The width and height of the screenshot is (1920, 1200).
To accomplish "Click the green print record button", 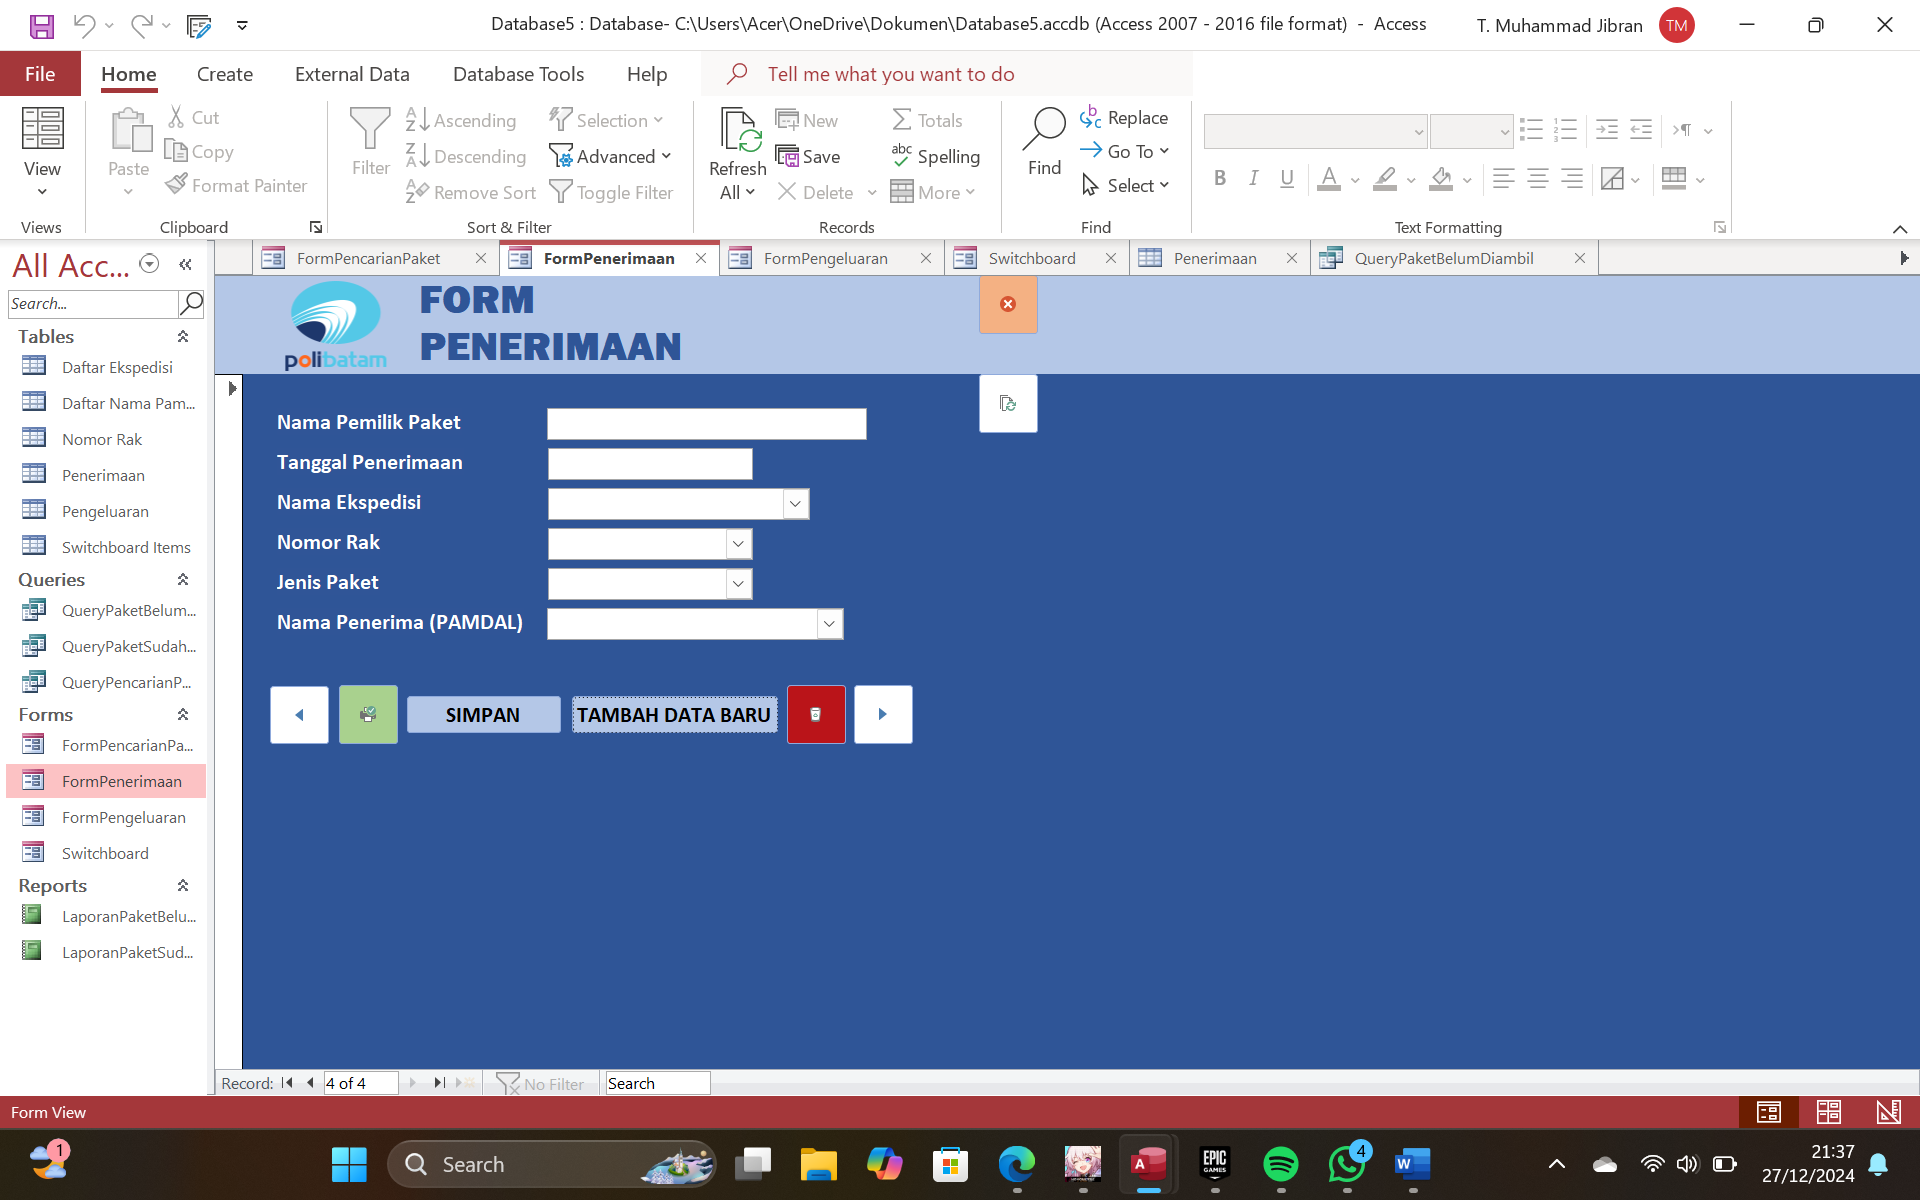I will [x=368, y=714].
